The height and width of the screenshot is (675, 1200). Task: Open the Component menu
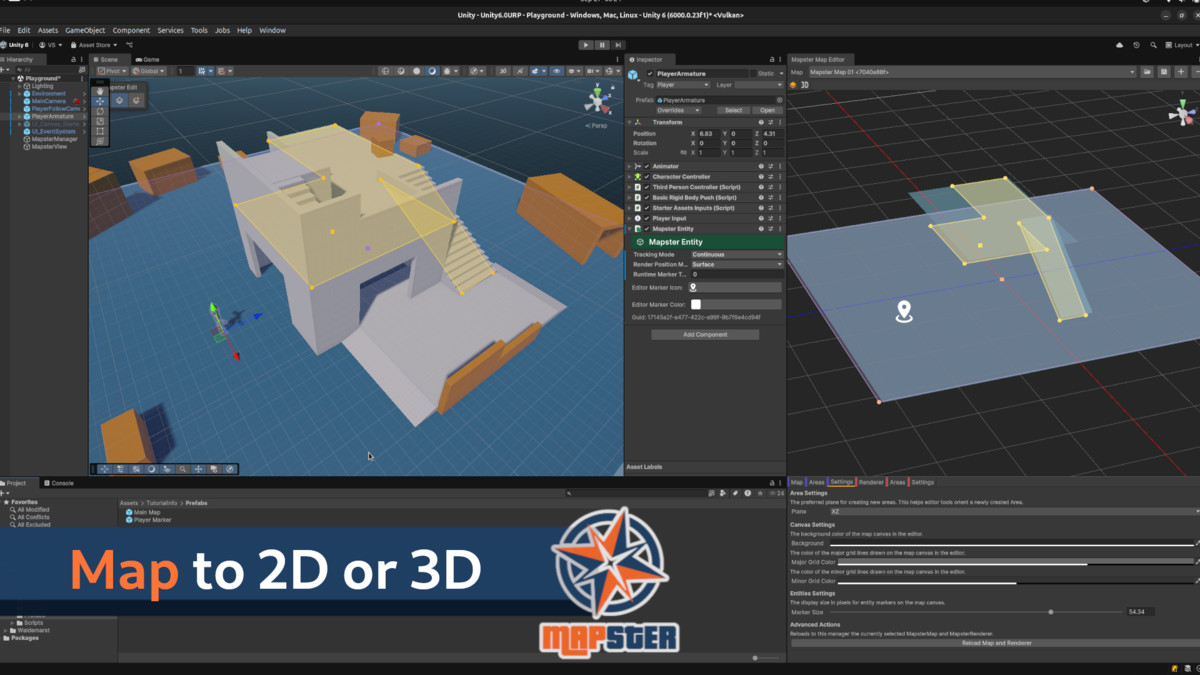(131, 31)
